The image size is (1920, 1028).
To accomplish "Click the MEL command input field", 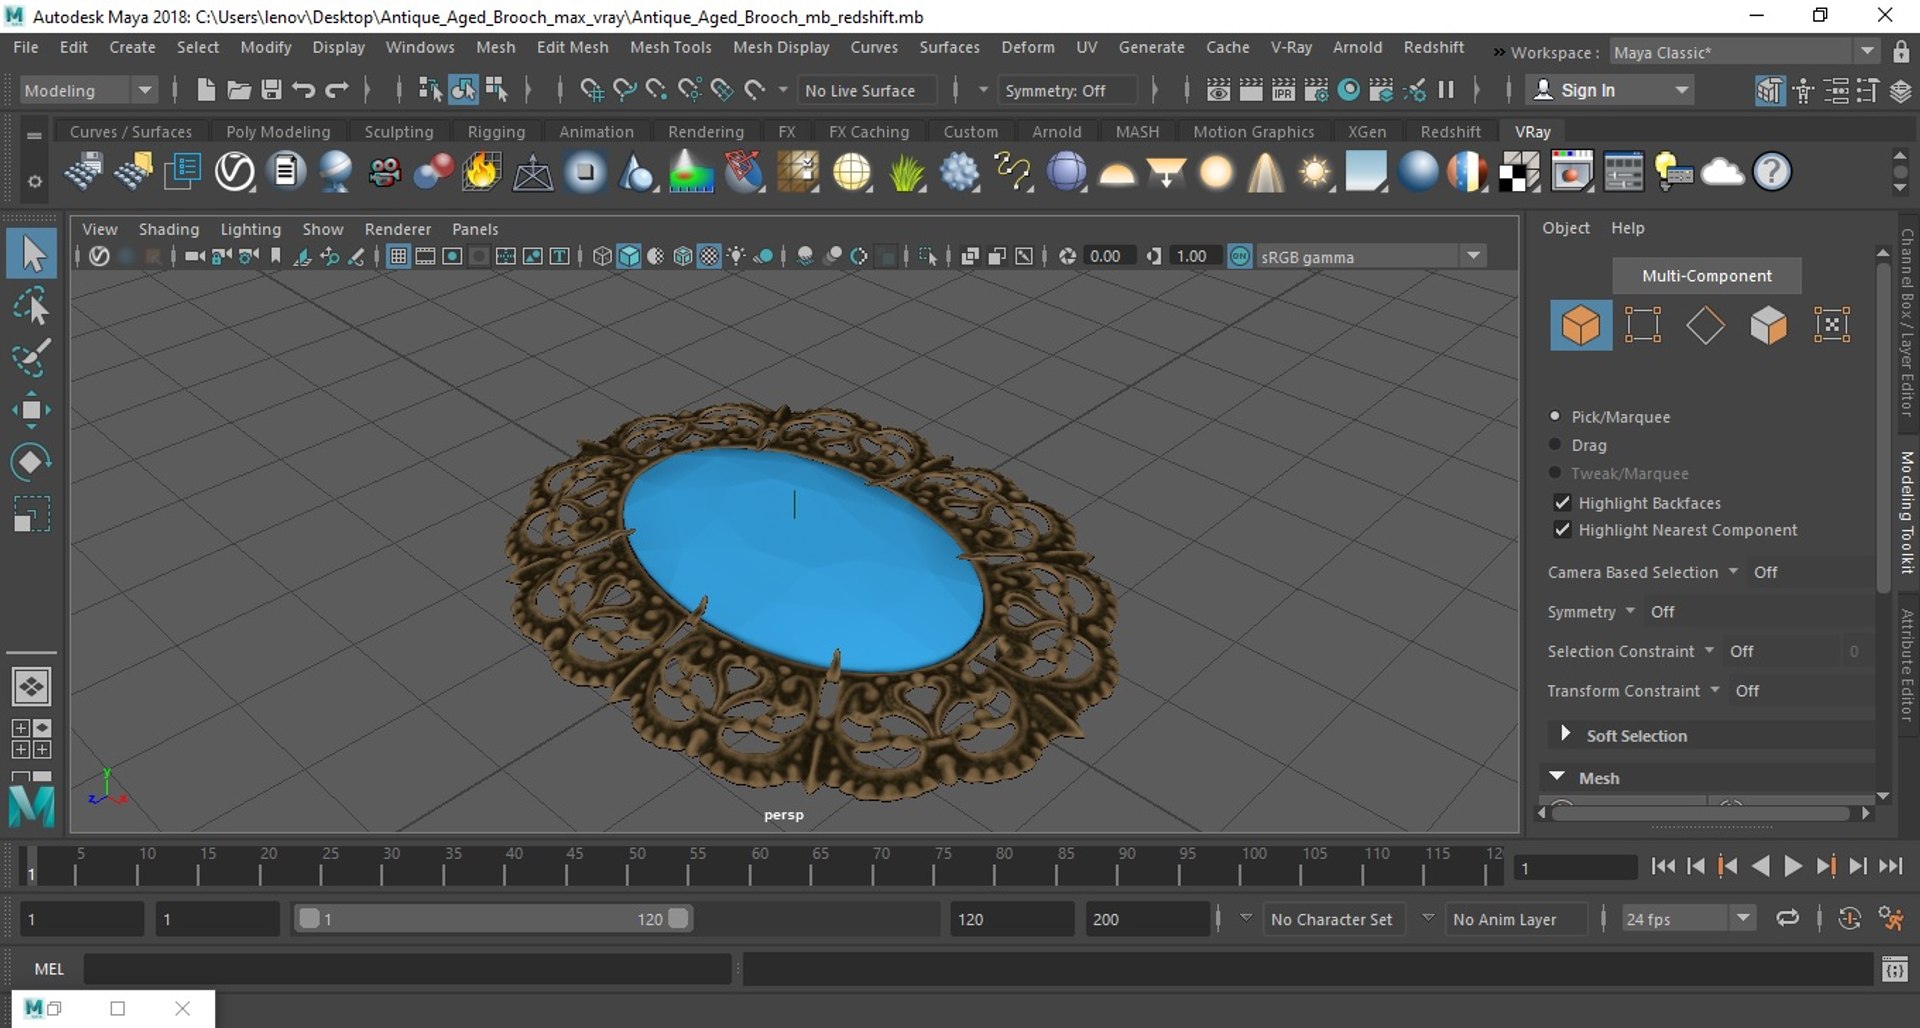I will [407, 969].
